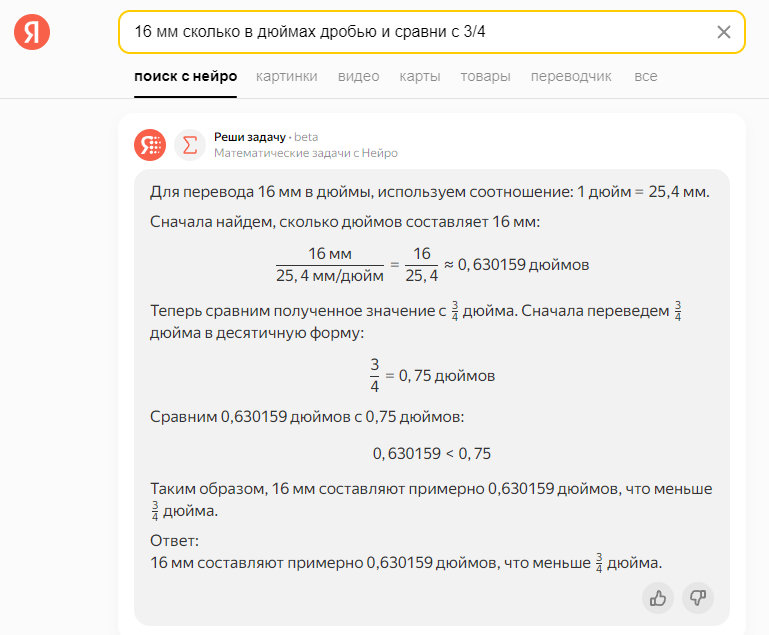This screenshot has width=769, height=635.
Task: Click the sigma math icon
Action: click(190, 145)
